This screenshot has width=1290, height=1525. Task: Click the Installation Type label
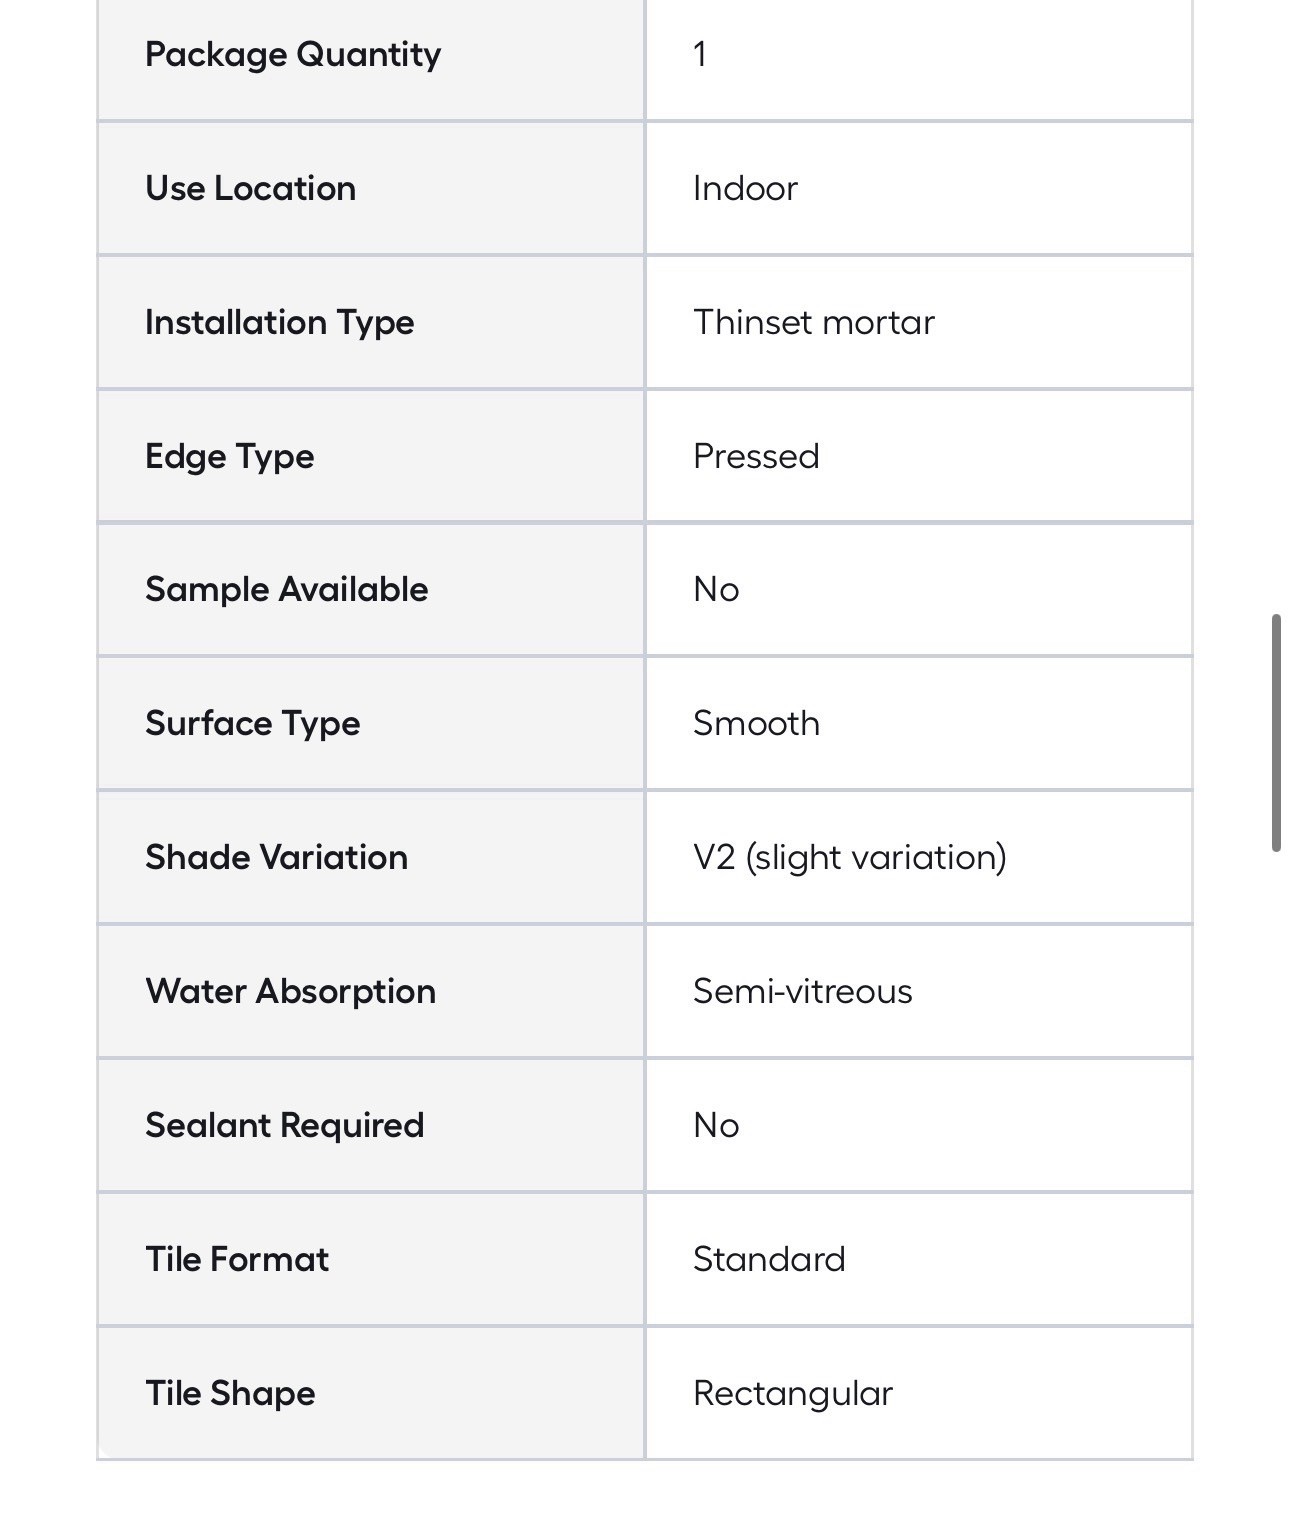tap(279, 323)
